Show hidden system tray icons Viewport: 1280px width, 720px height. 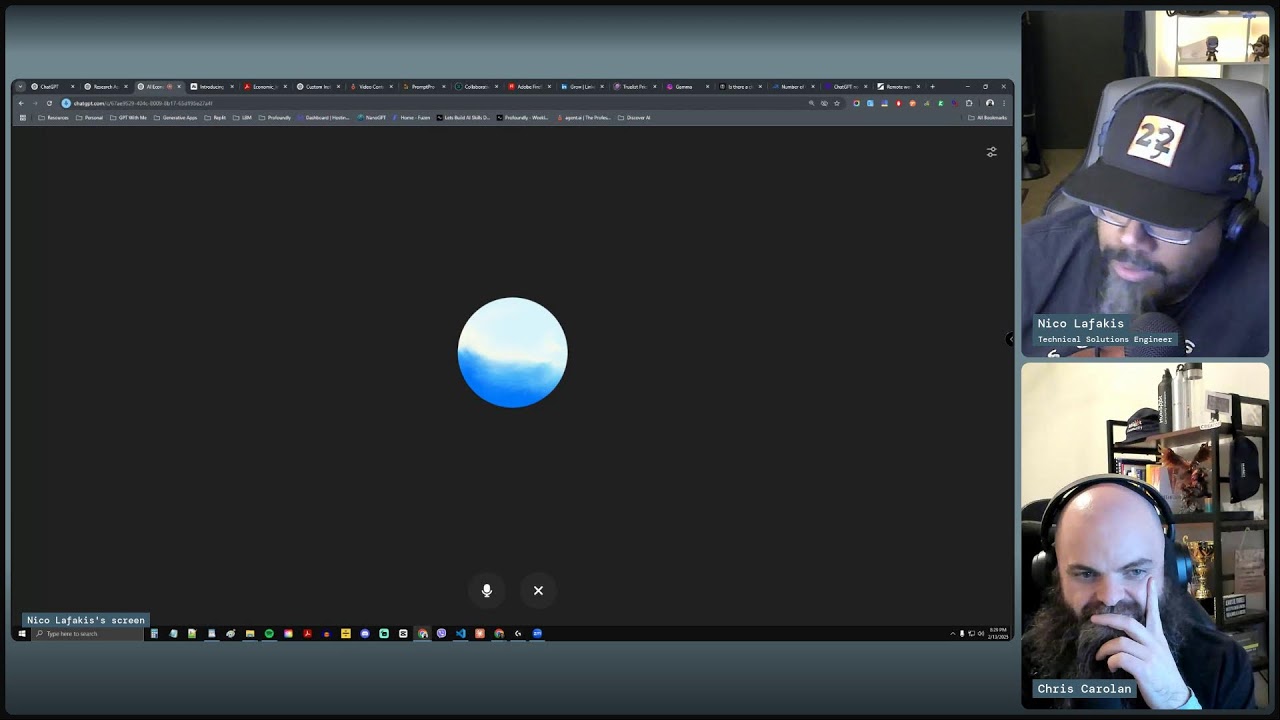(953, 634)
